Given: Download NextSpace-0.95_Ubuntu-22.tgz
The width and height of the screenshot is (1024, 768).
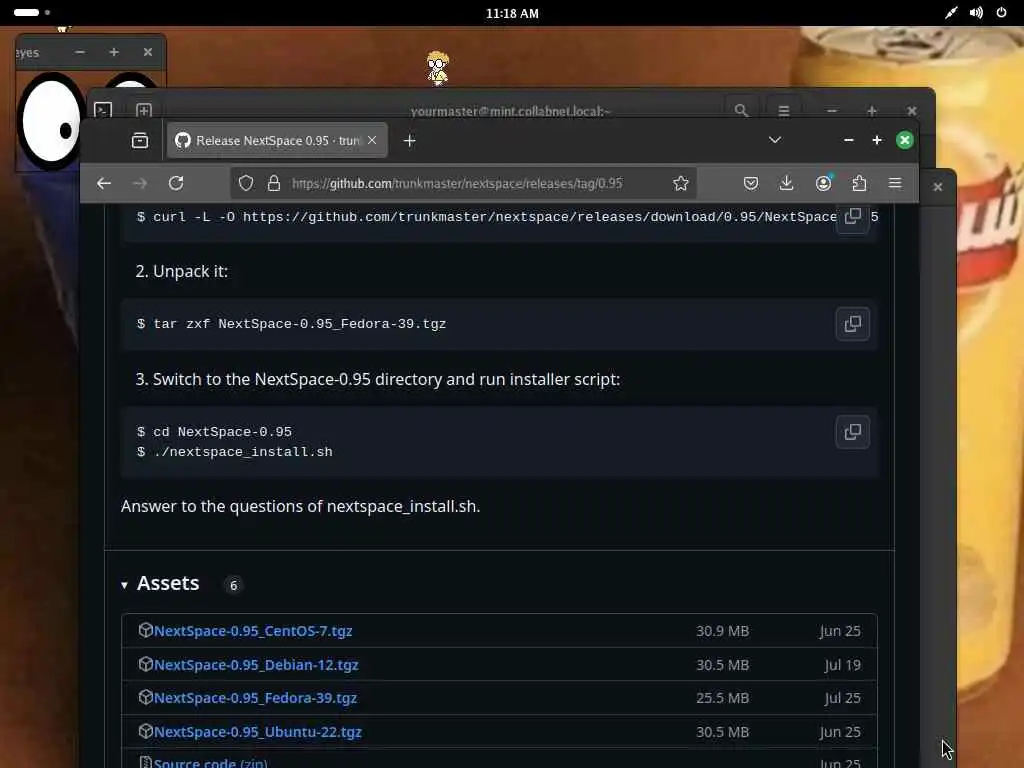Looking at the screenshot, I should click(257, 732).
